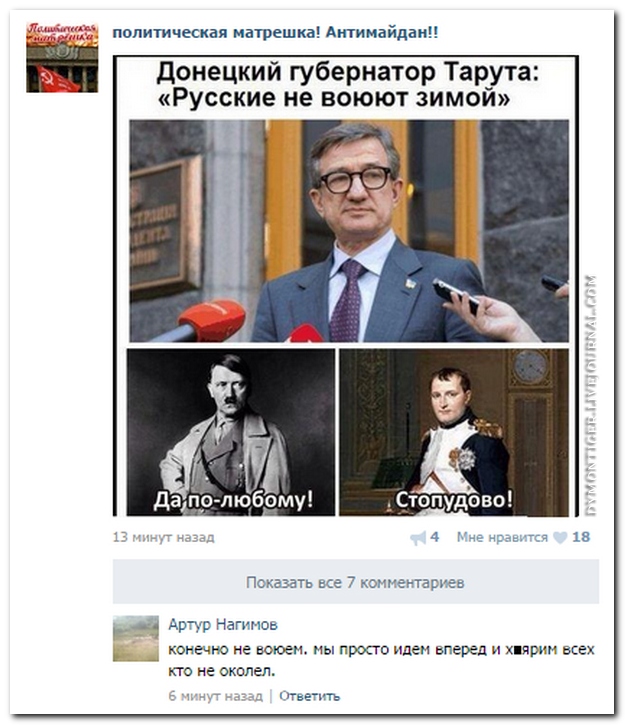Click the Да по-любому! black-and-white picture
Screen dimensions: 625x725
[x=231, y=432]
